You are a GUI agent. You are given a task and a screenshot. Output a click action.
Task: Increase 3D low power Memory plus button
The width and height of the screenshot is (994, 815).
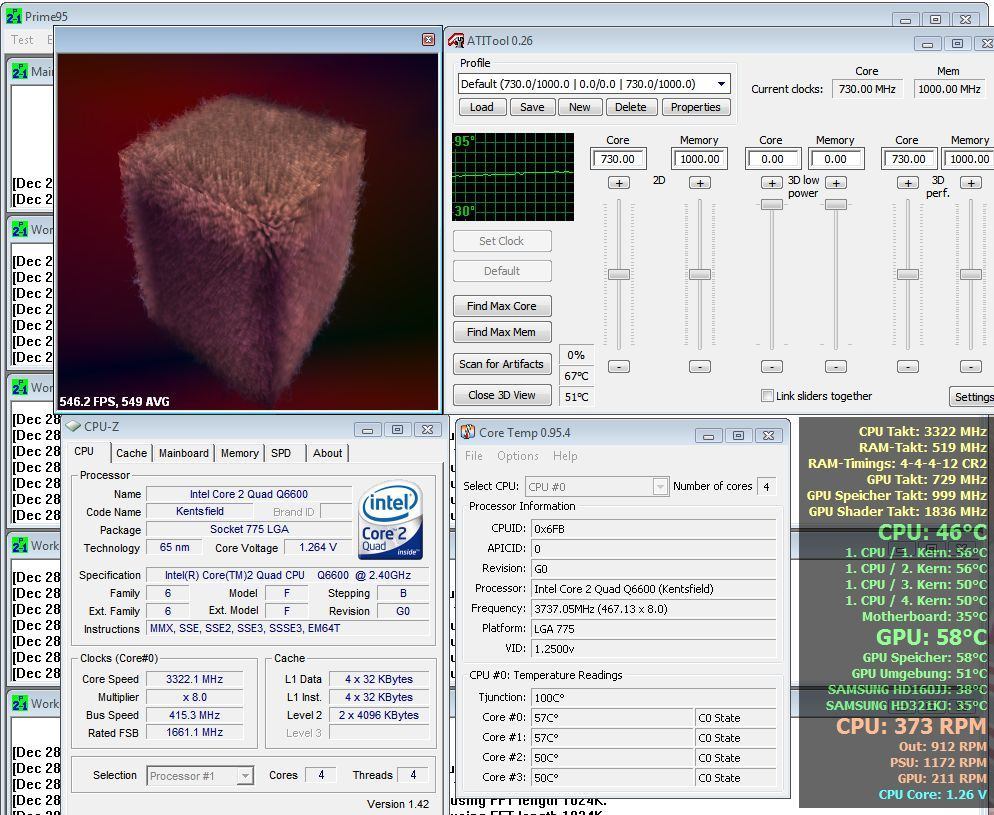pyautogui.click(x=836, y=183)
